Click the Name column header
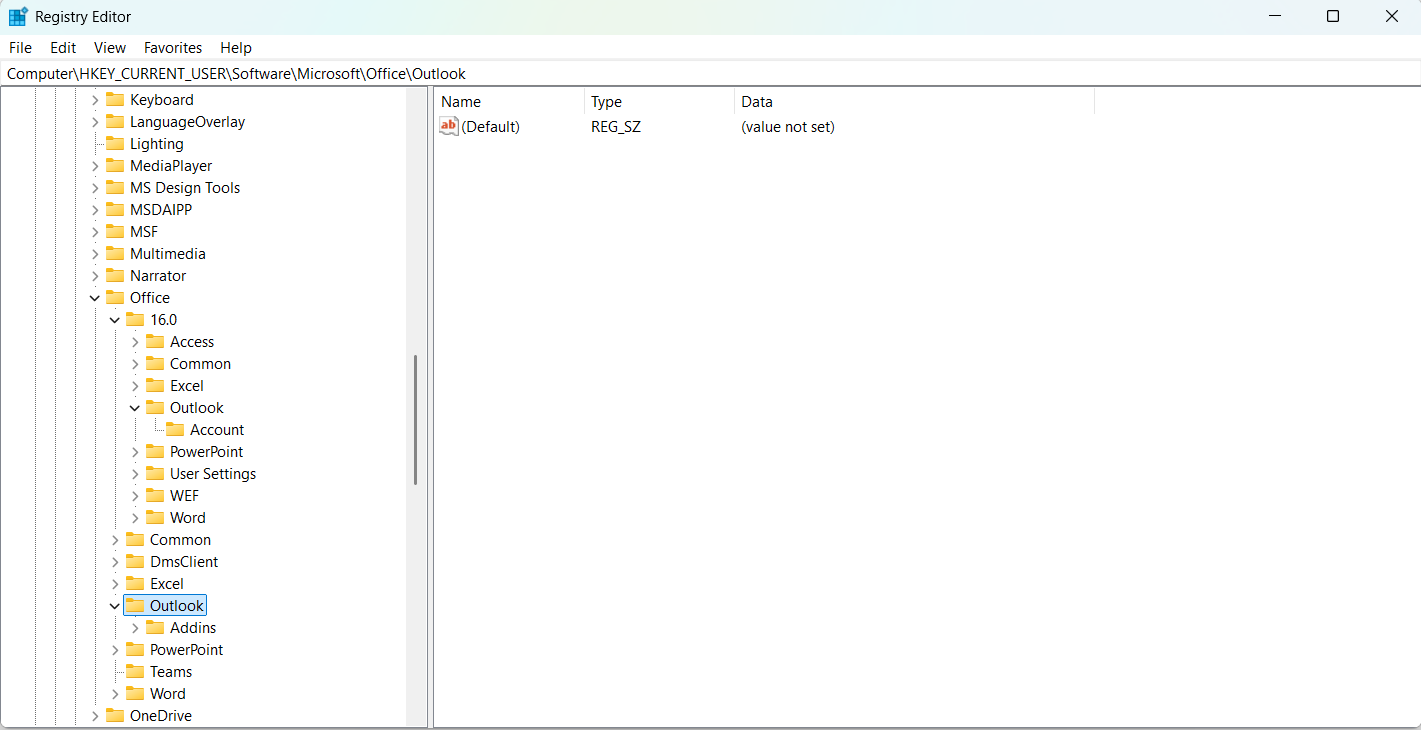Image resolution: width=1421 pixels, height=730 pixels. tap(461, 101)
